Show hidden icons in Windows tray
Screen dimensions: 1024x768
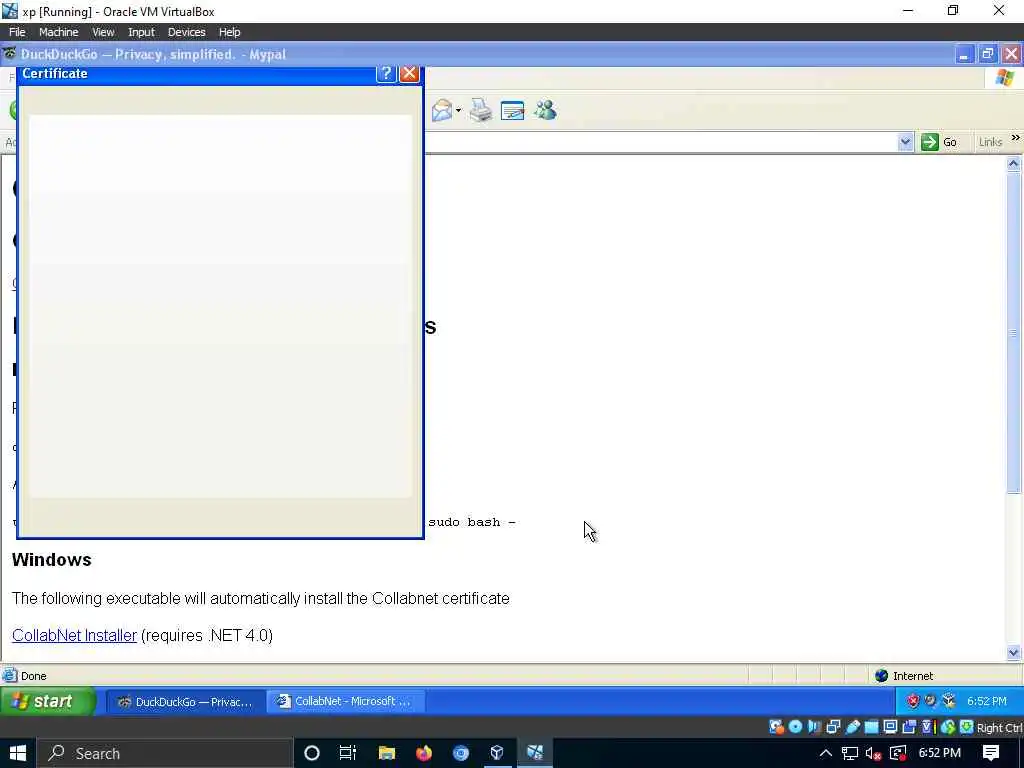click(825, 753)
